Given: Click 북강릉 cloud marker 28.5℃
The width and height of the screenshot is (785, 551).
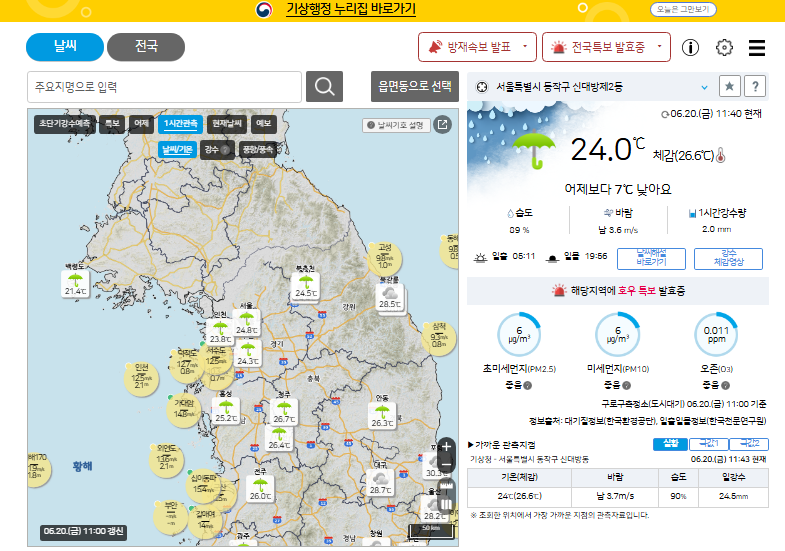Looking at the screenshot, I should point(389,297).
